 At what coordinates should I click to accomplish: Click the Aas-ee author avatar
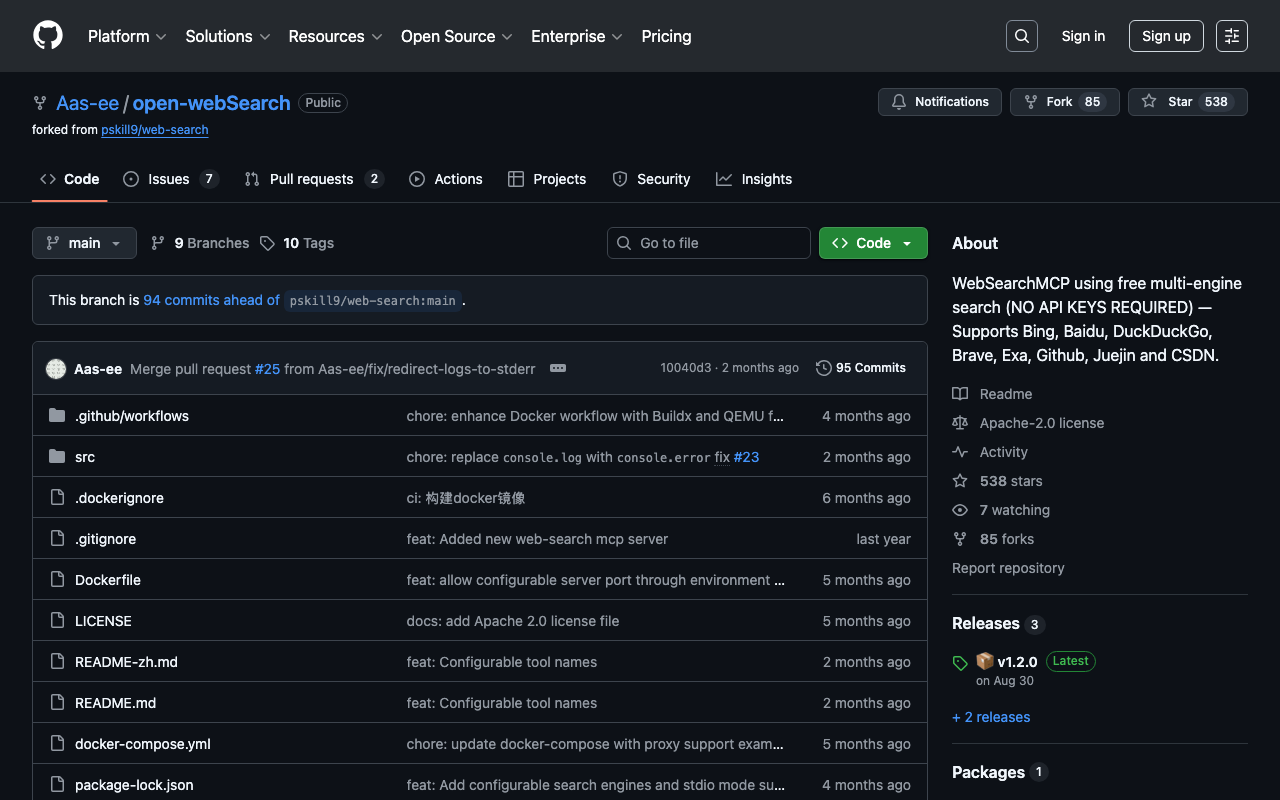tap(56, 369)
